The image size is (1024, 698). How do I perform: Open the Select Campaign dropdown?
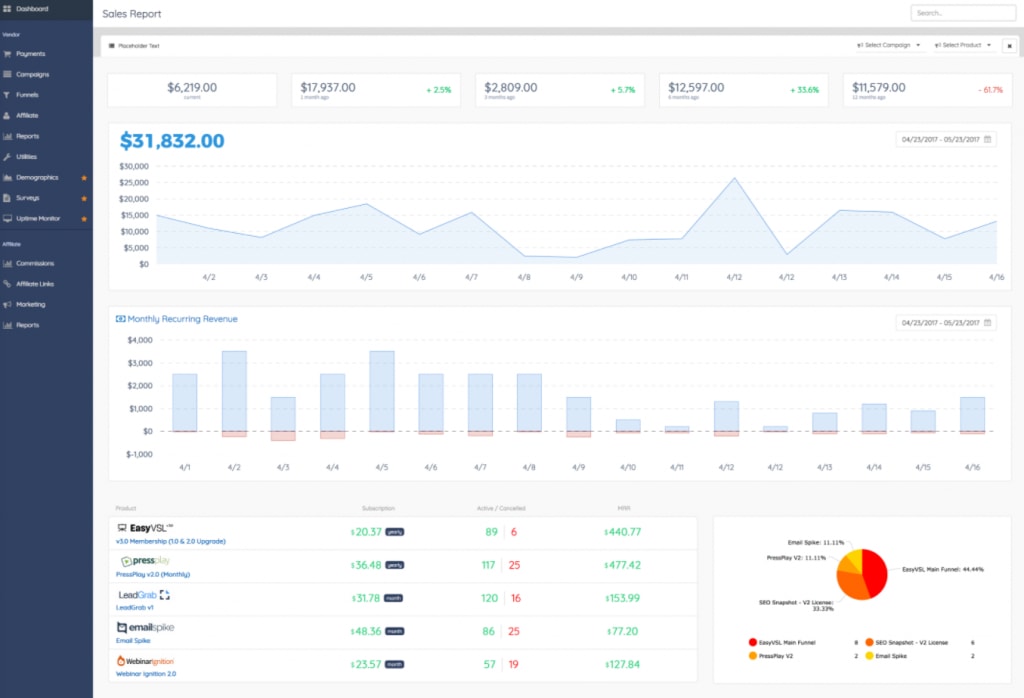pyautogui.click(x=888, y=46)
